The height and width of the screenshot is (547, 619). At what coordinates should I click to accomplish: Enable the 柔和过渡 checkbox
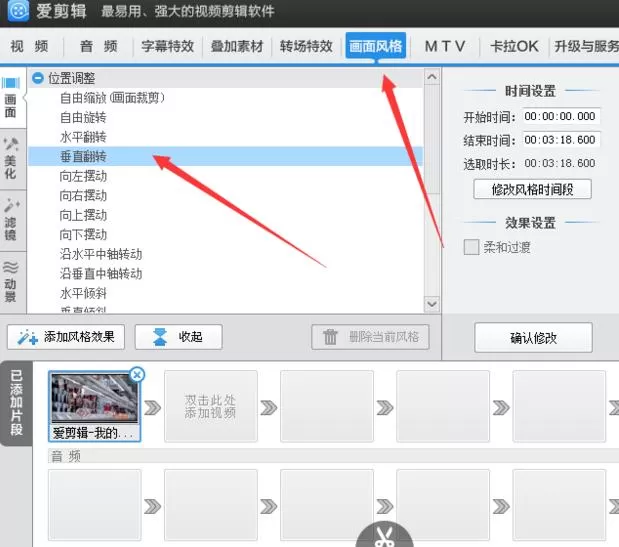tap(471, 247)
